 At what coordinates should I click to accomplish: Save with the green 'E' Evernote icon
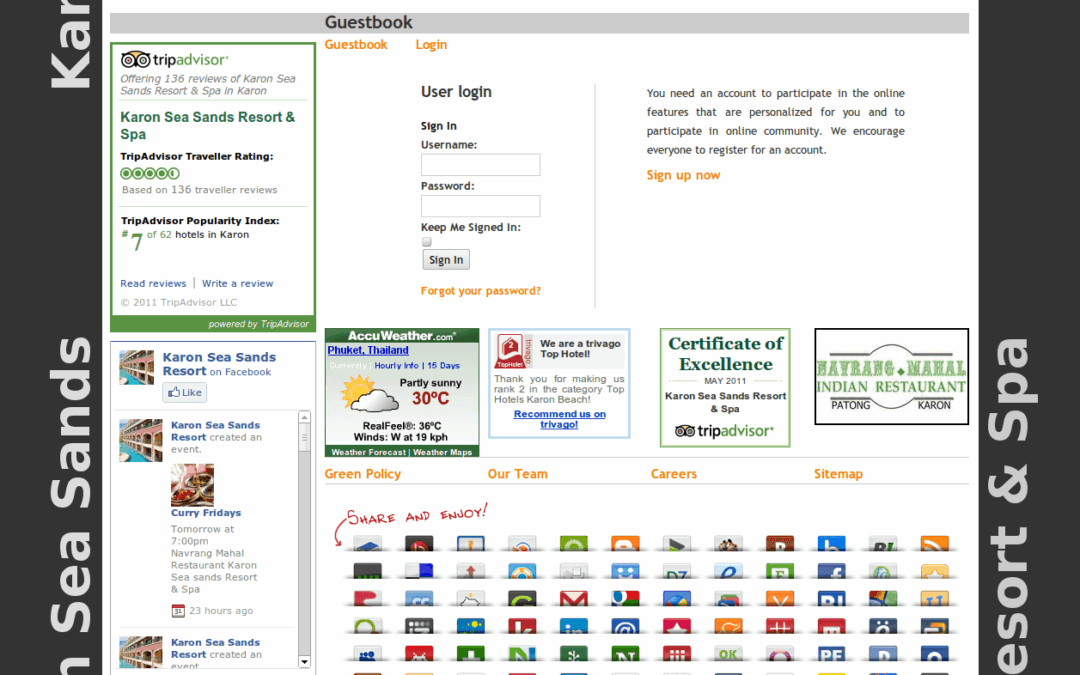[780, 571]
